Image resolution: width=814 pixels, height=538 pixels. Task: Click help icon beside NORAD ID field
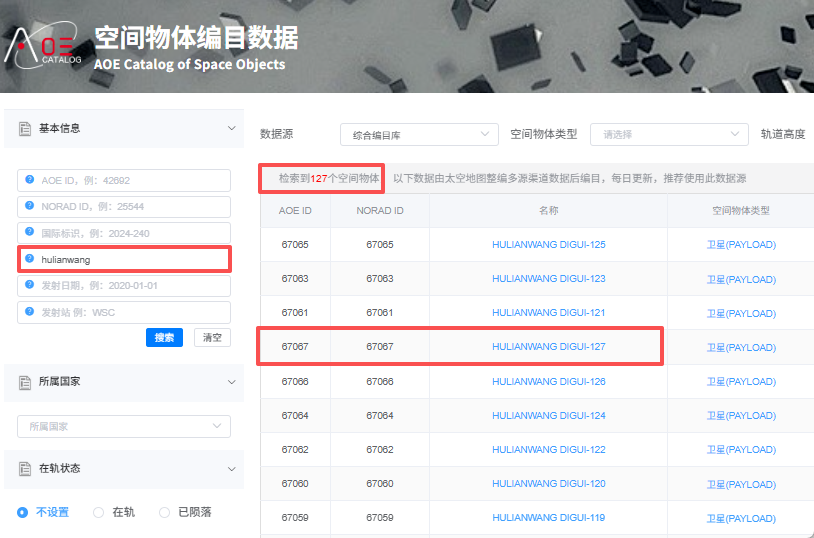(30, 207)
